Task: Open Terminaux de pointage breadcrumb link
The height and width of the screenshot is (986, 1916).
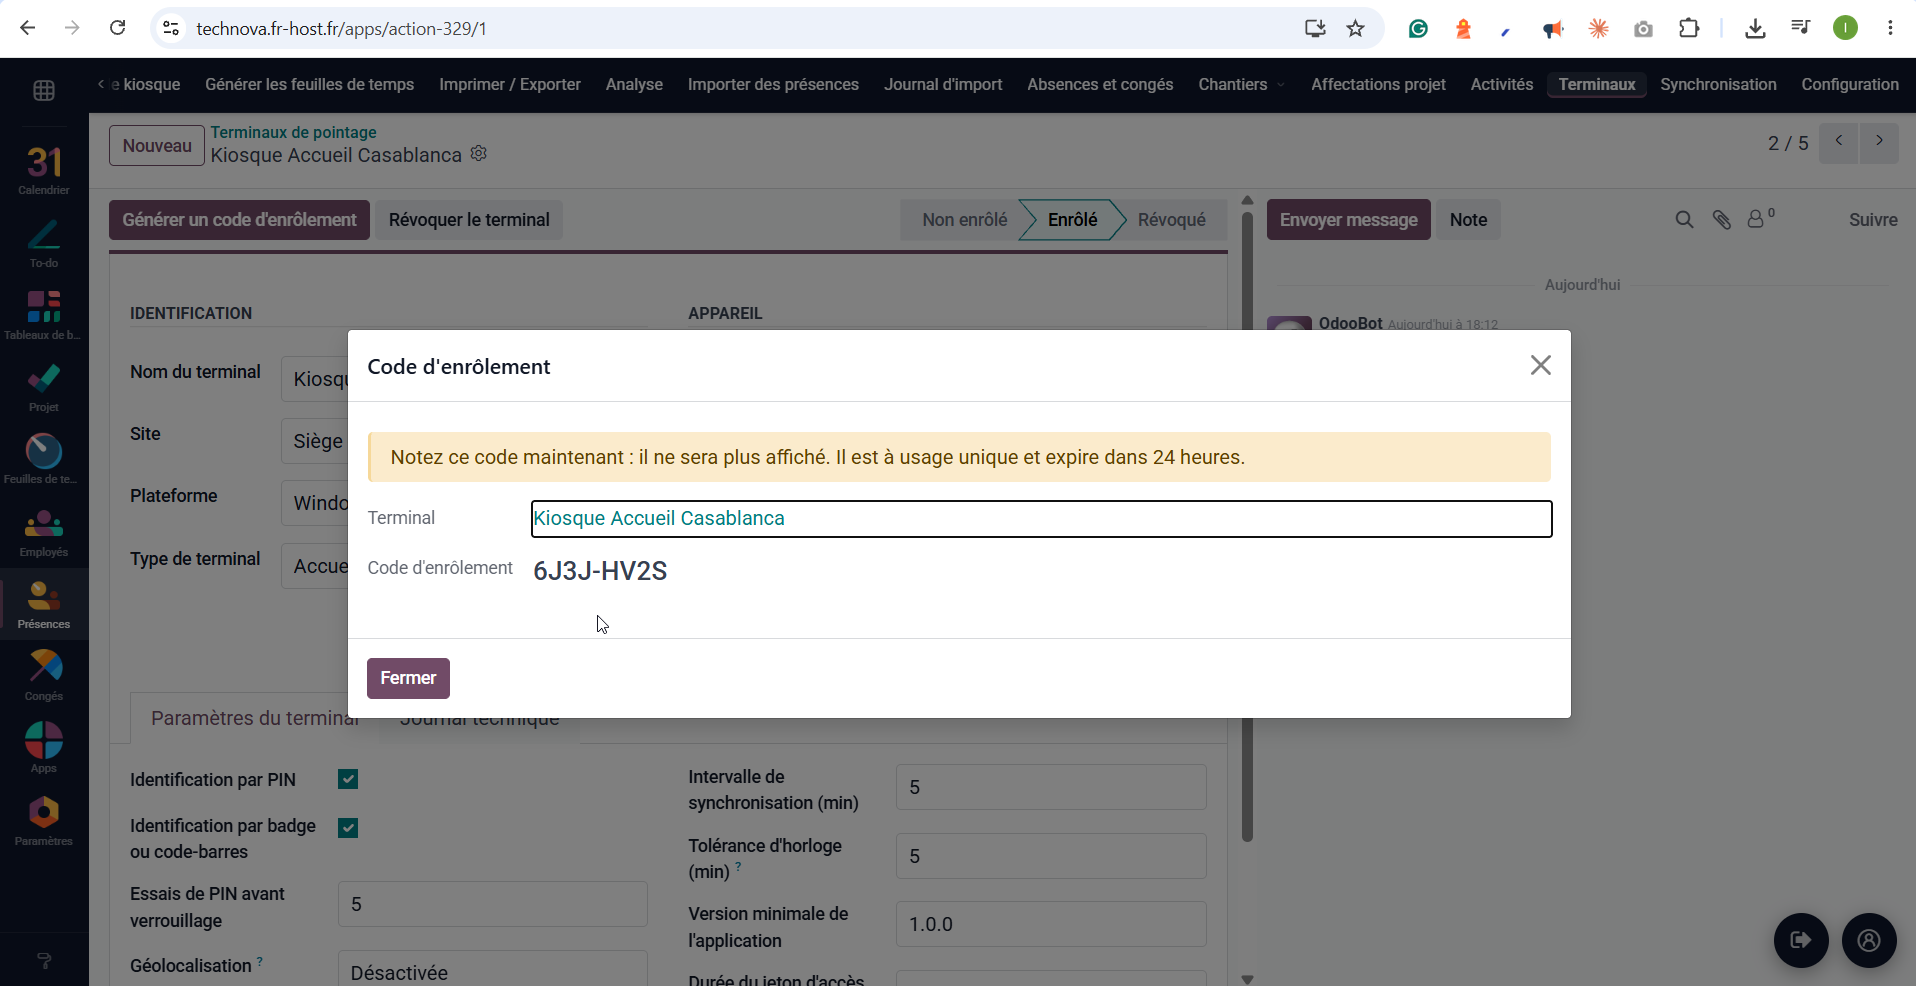Action: [x=293, y=132]
